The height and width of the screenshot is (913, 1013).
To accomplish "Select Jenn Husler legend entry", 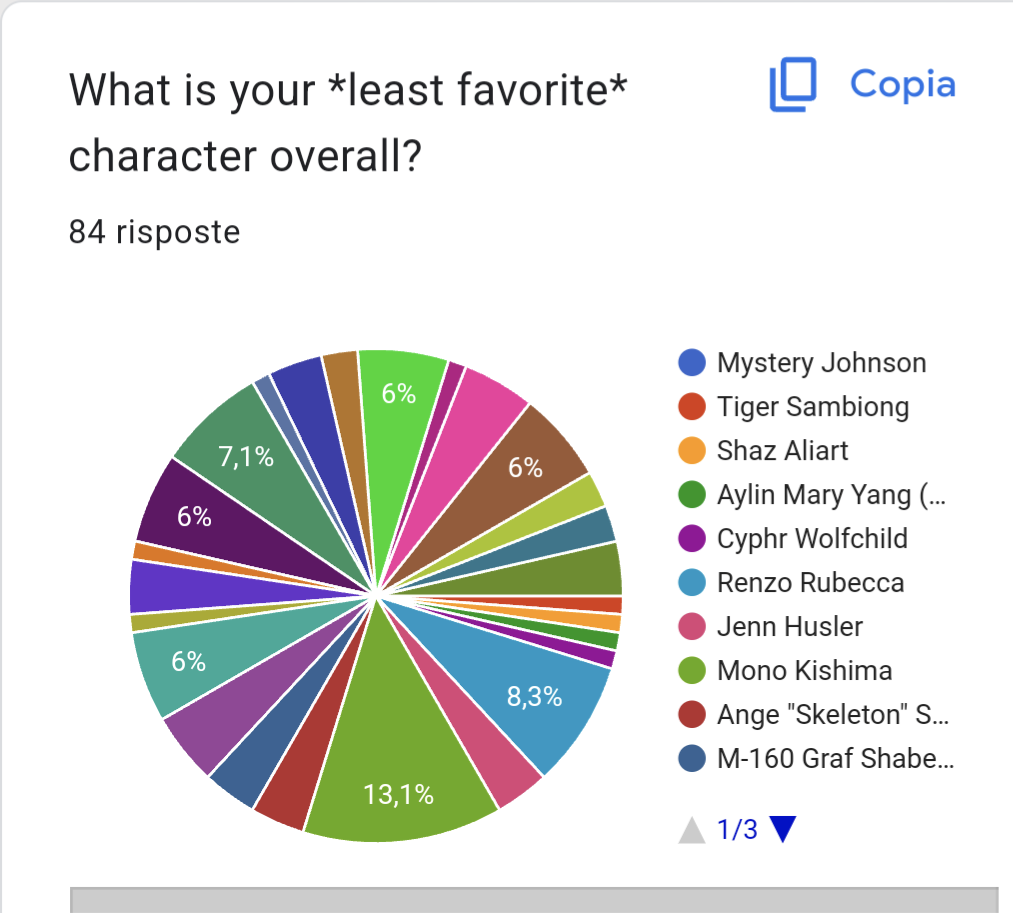I will click(789, 626).
